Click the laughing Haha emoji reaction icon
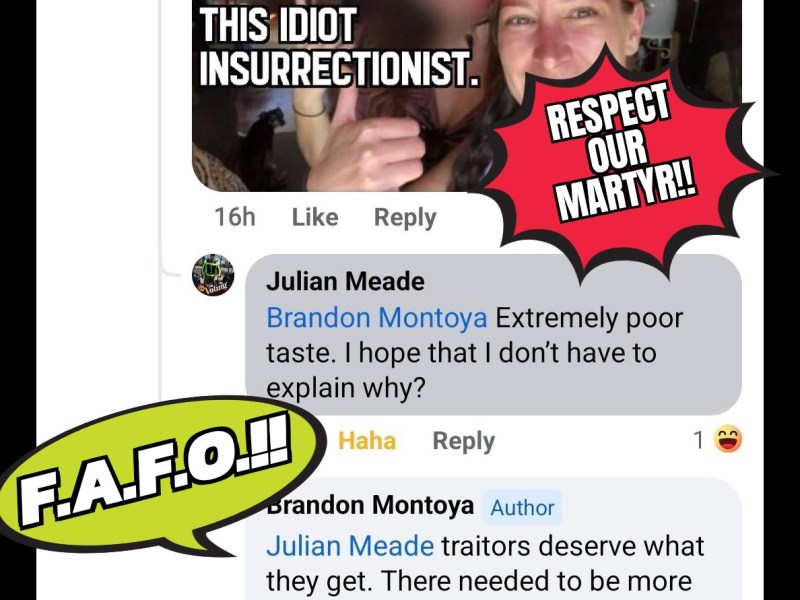This screenshot has width=800, height=600. click(728, 440)
